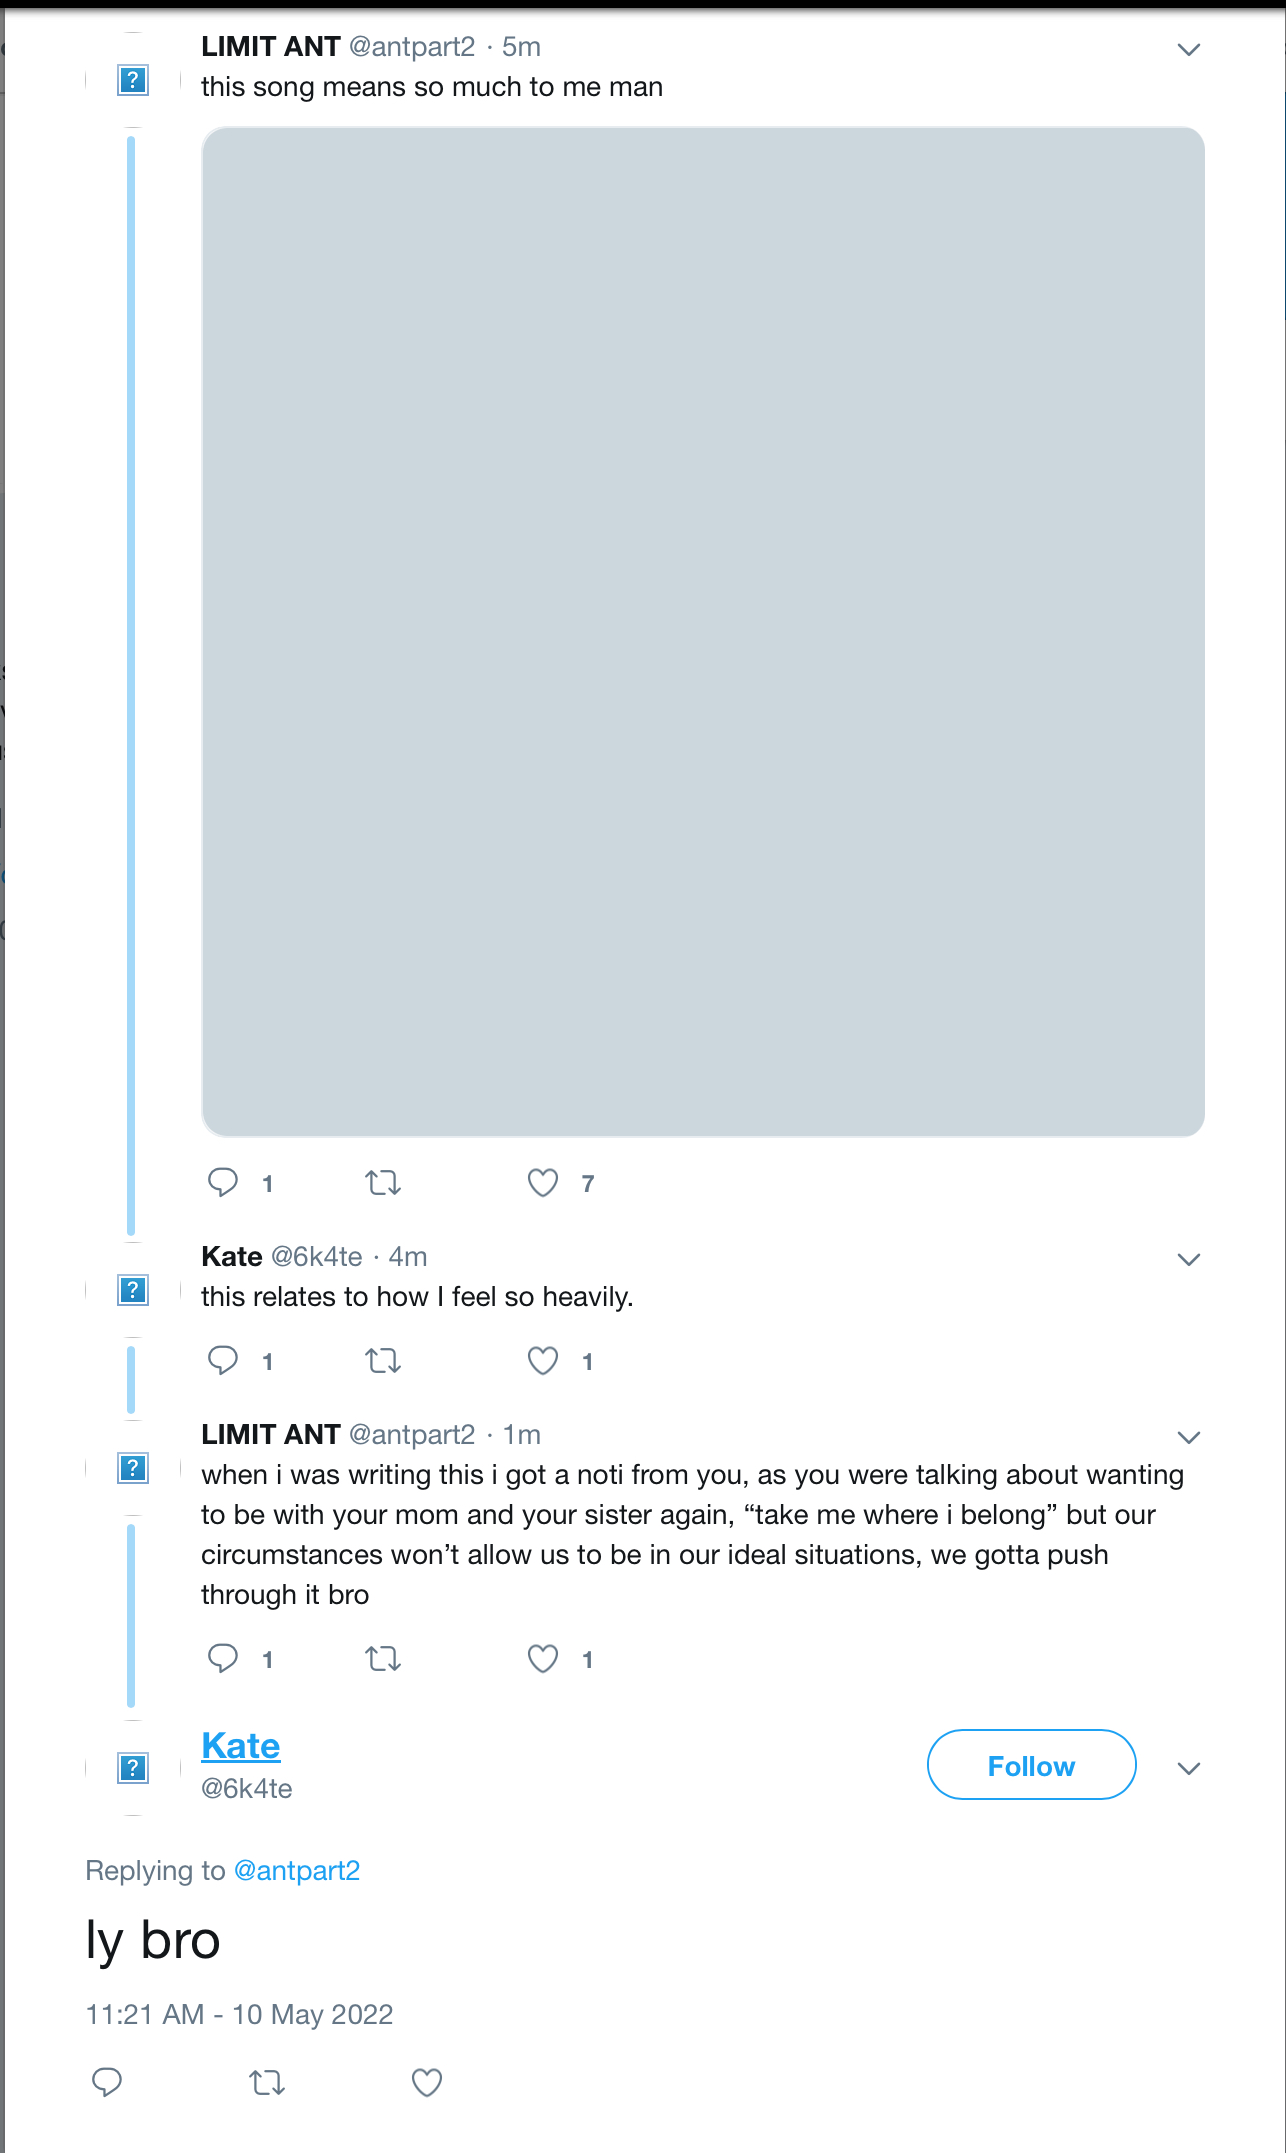Reply to LIMIT ANT's 'when i was writing' tweet
Viewport: 1286px width, 2153px height.
click(x=223, y=1658)
